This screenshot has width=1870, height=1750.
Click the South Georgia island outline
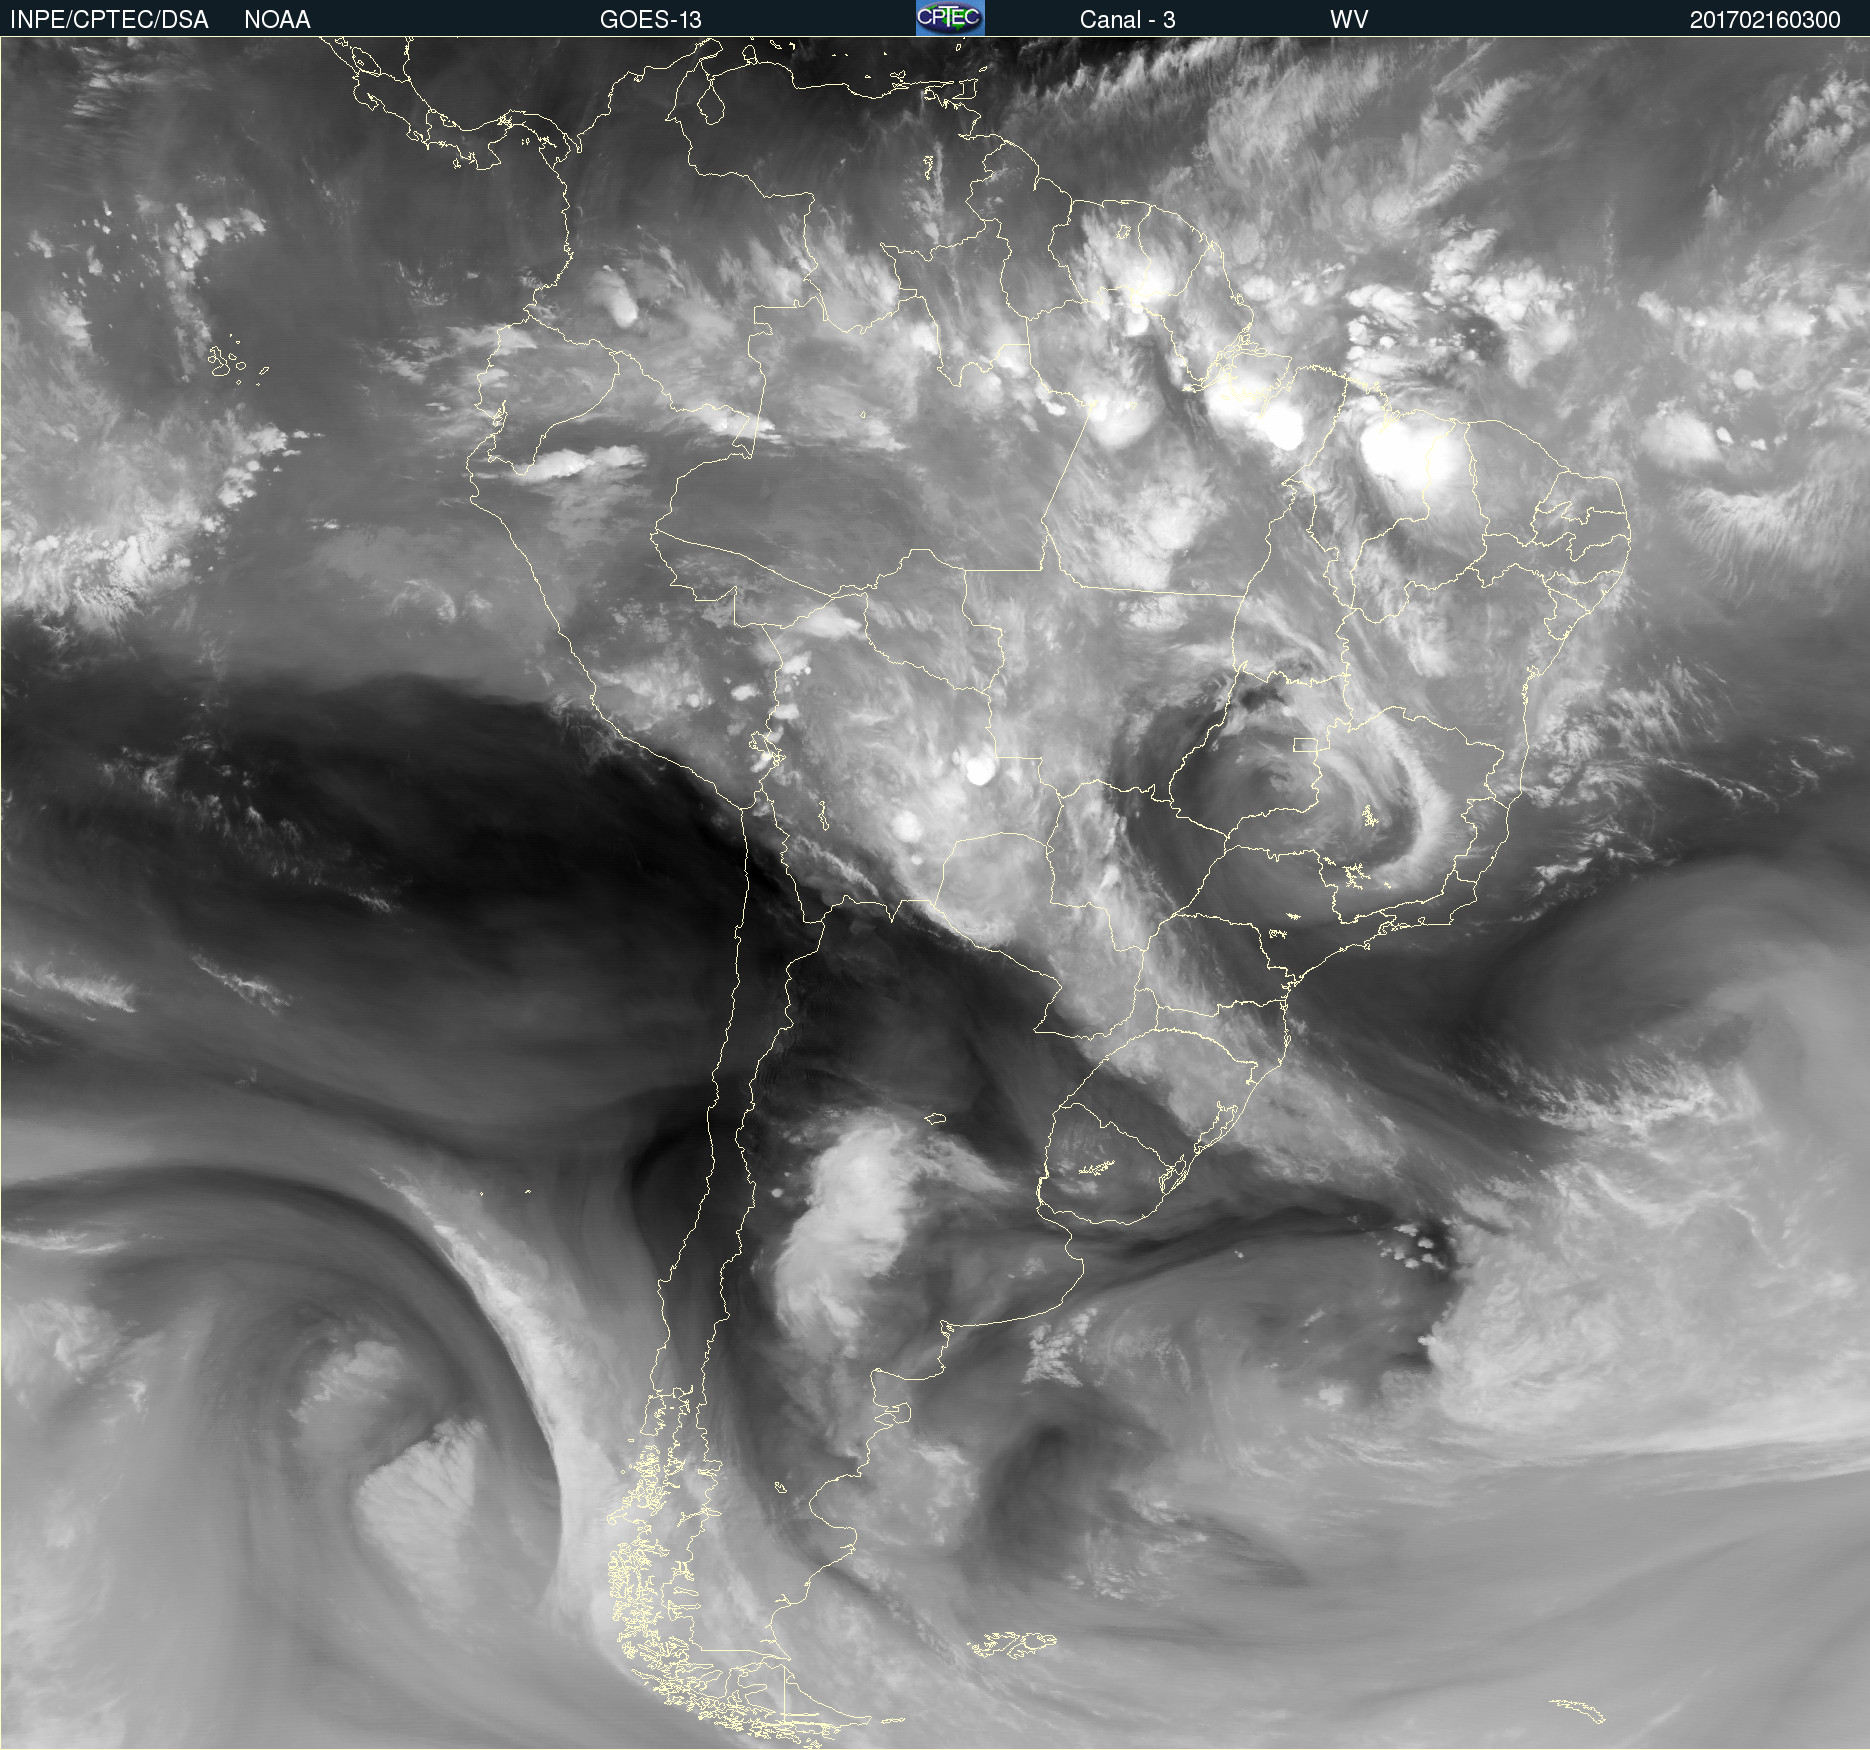pos(1578,1710)
